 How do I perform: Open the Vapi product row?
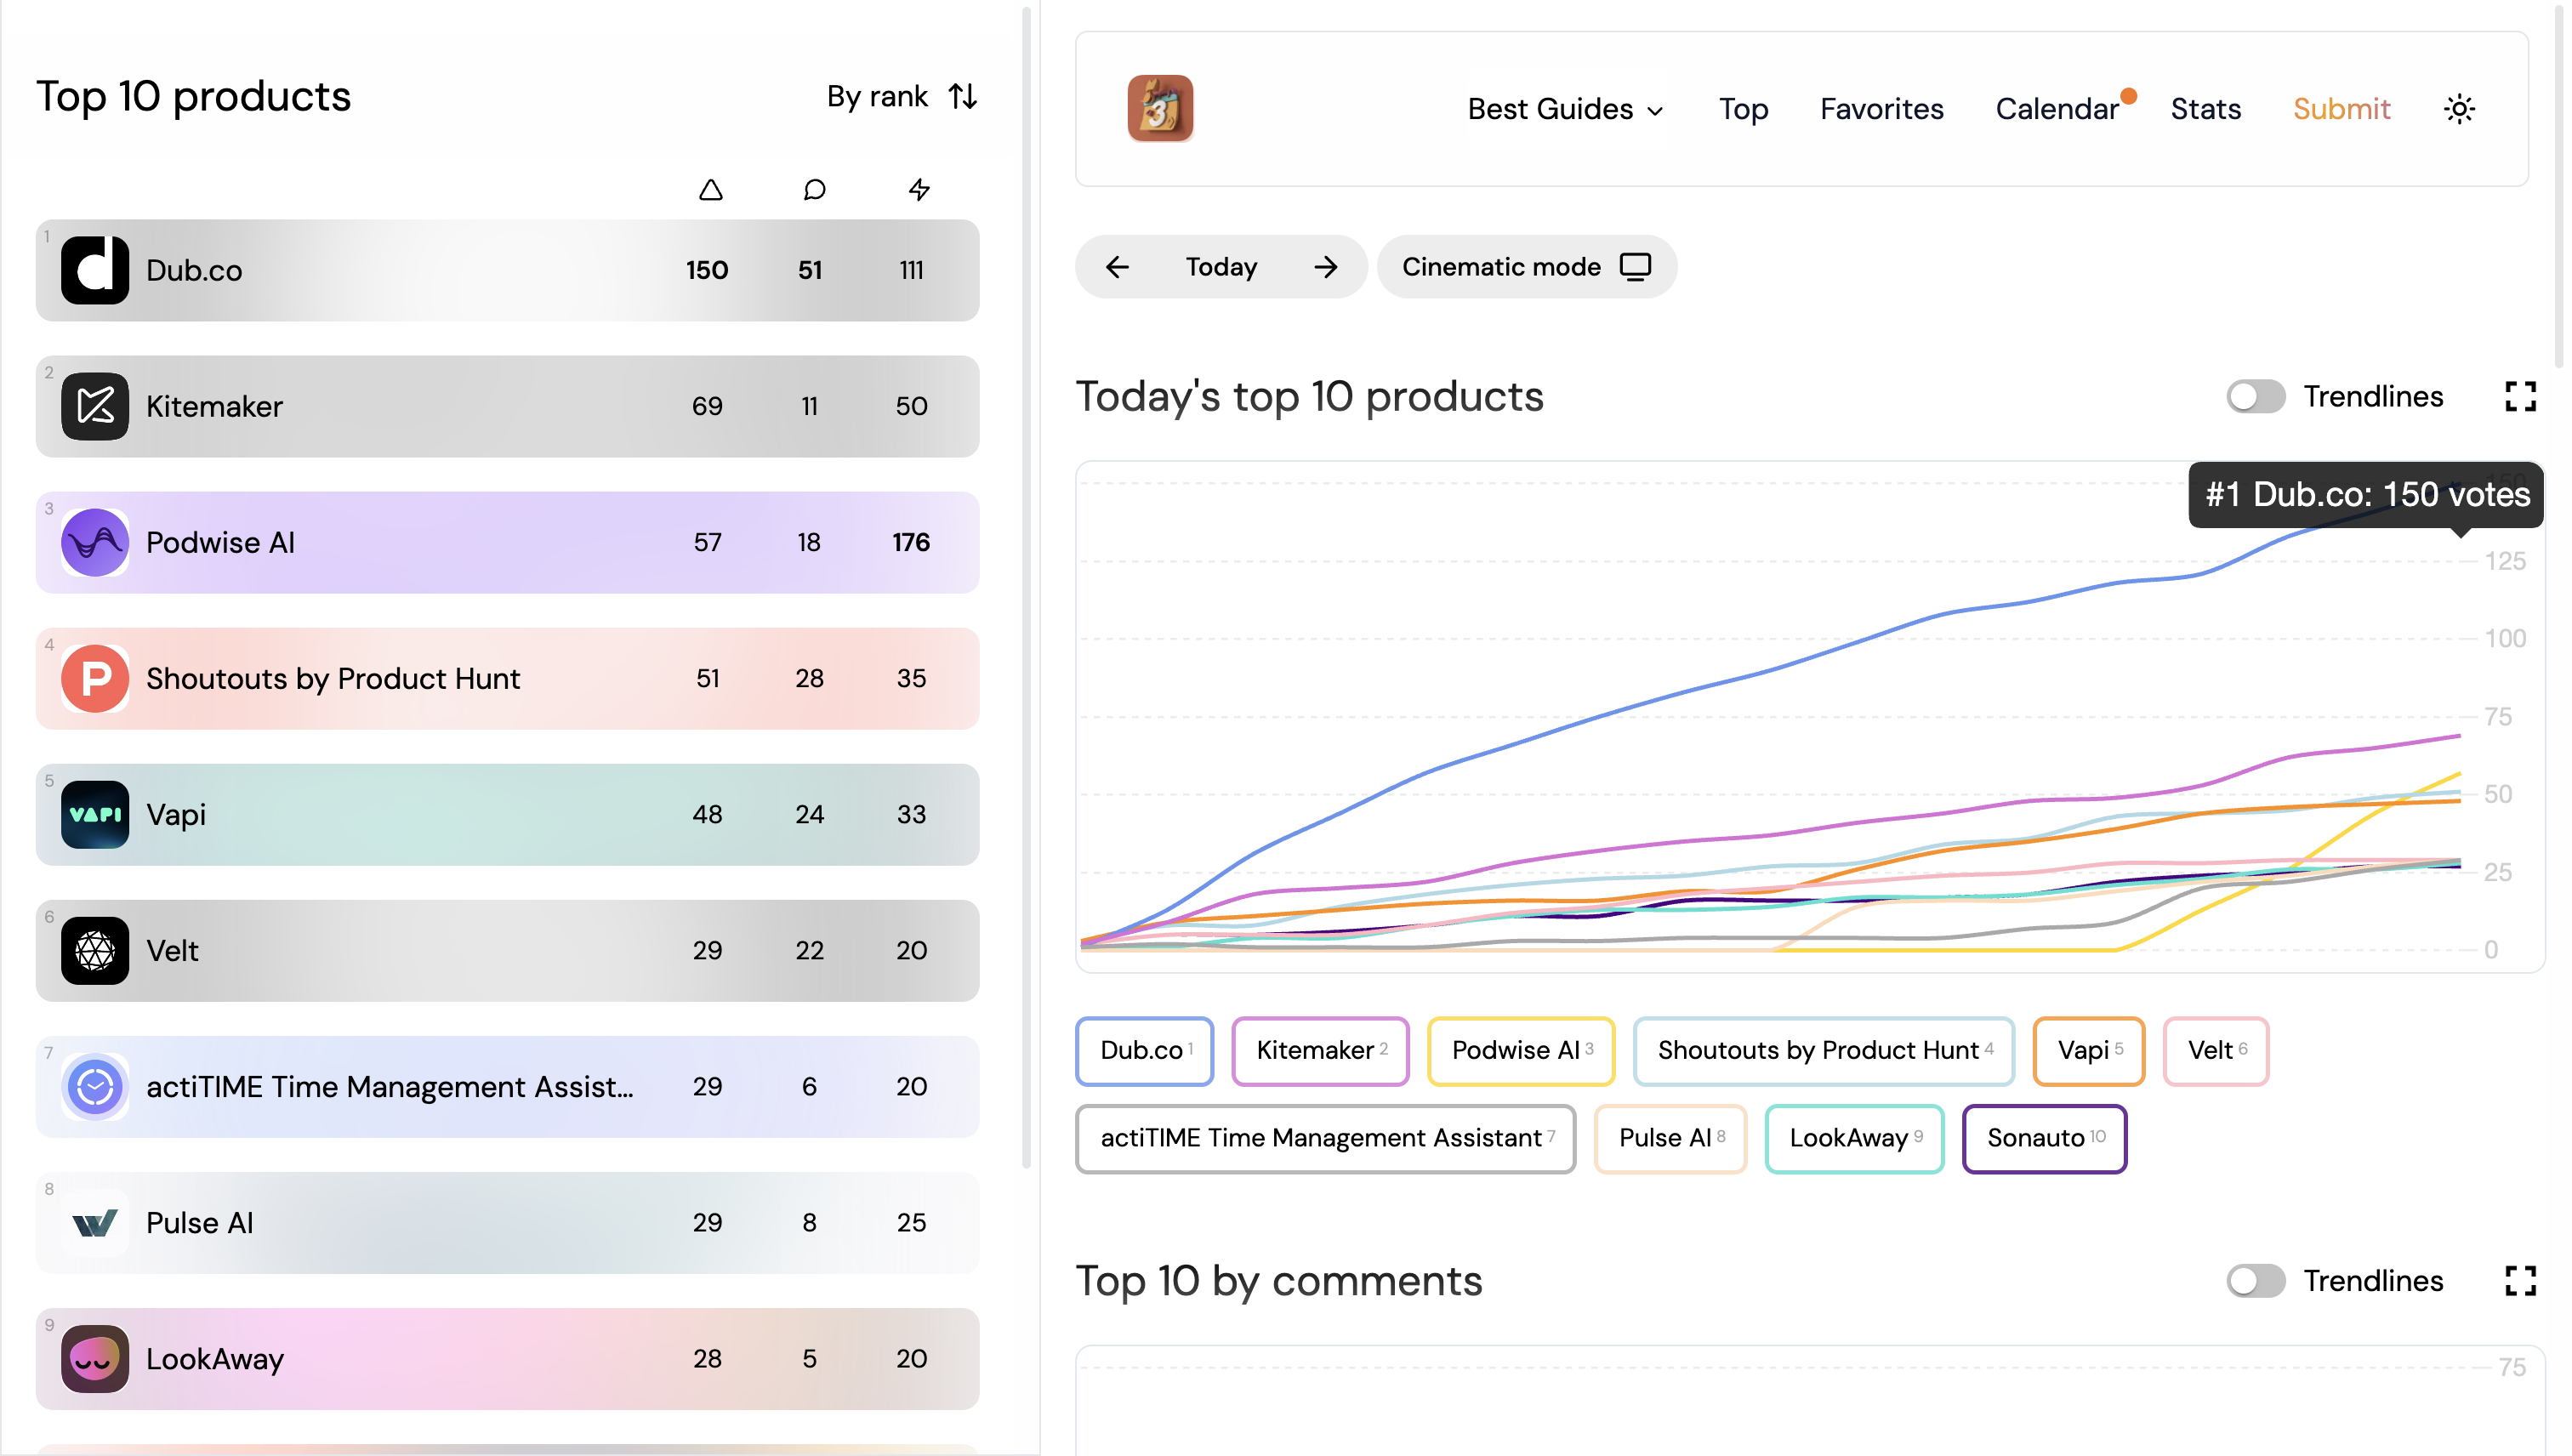click(x=507, y=814)
